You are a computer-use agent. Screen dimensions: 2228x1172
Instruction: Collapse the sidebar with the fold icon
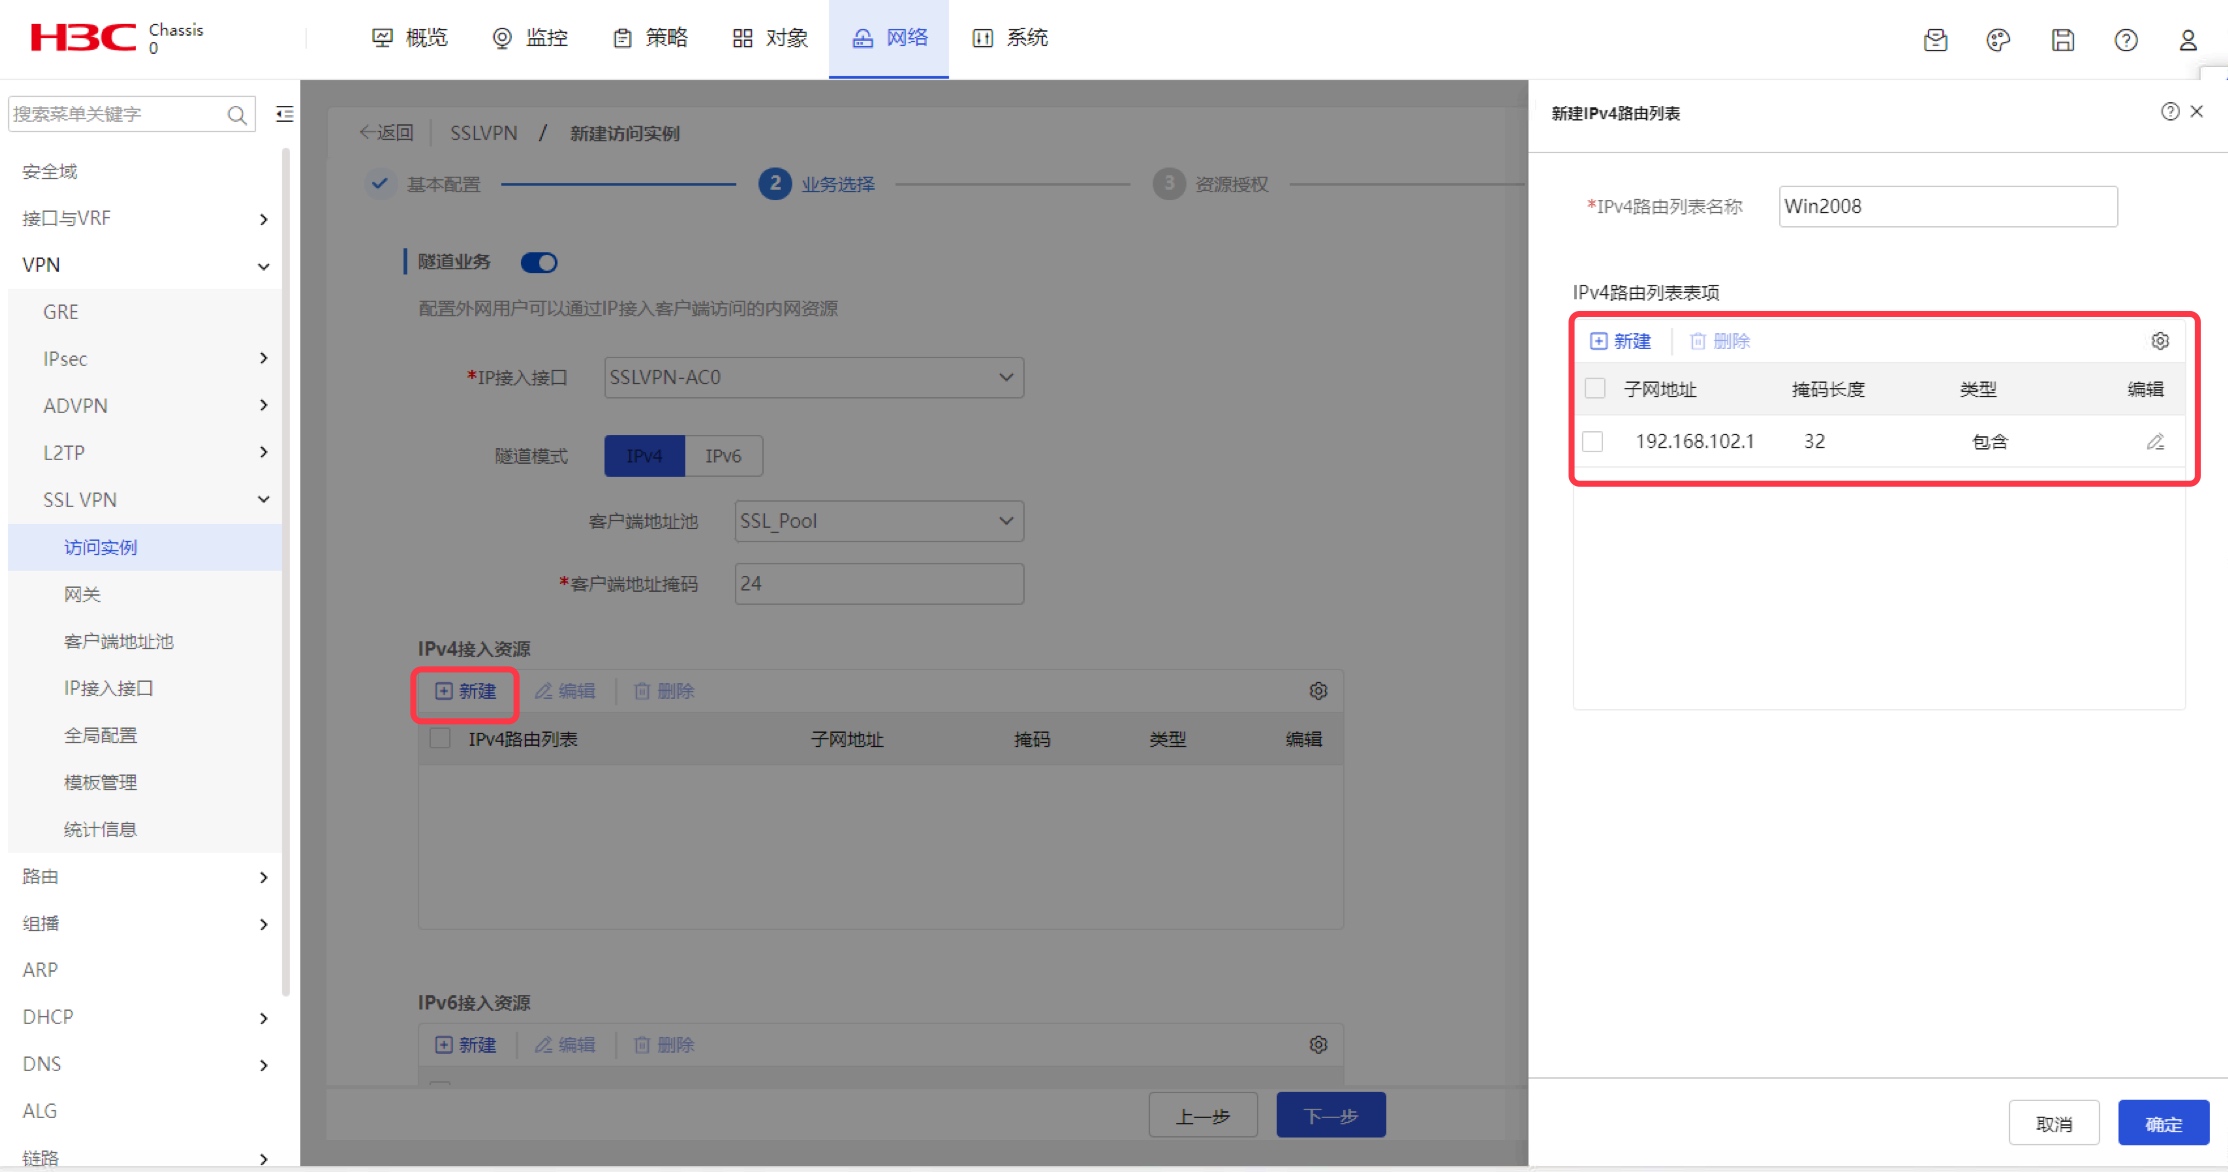285,114
